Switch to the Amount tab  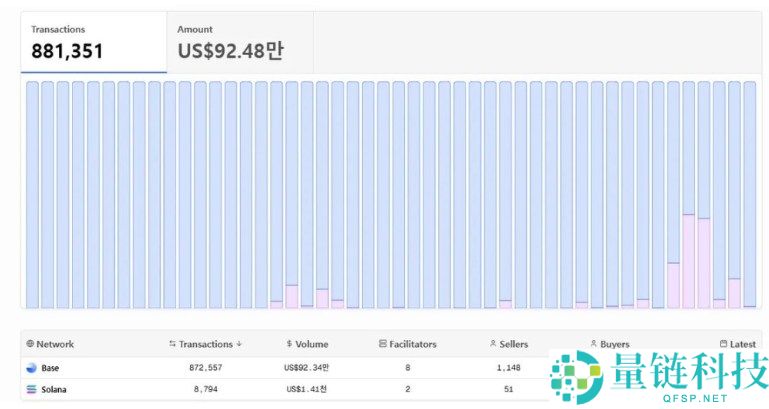(240, 42)
